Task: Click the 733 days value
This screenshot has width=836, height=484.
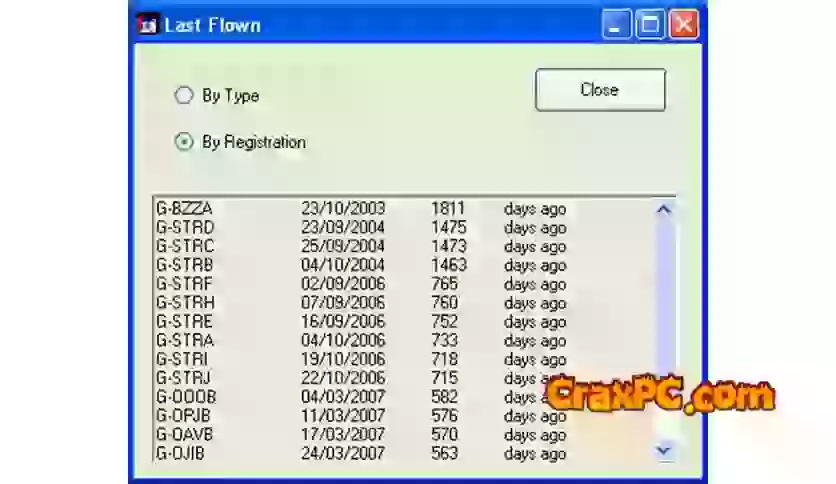Action: (445, 340)
